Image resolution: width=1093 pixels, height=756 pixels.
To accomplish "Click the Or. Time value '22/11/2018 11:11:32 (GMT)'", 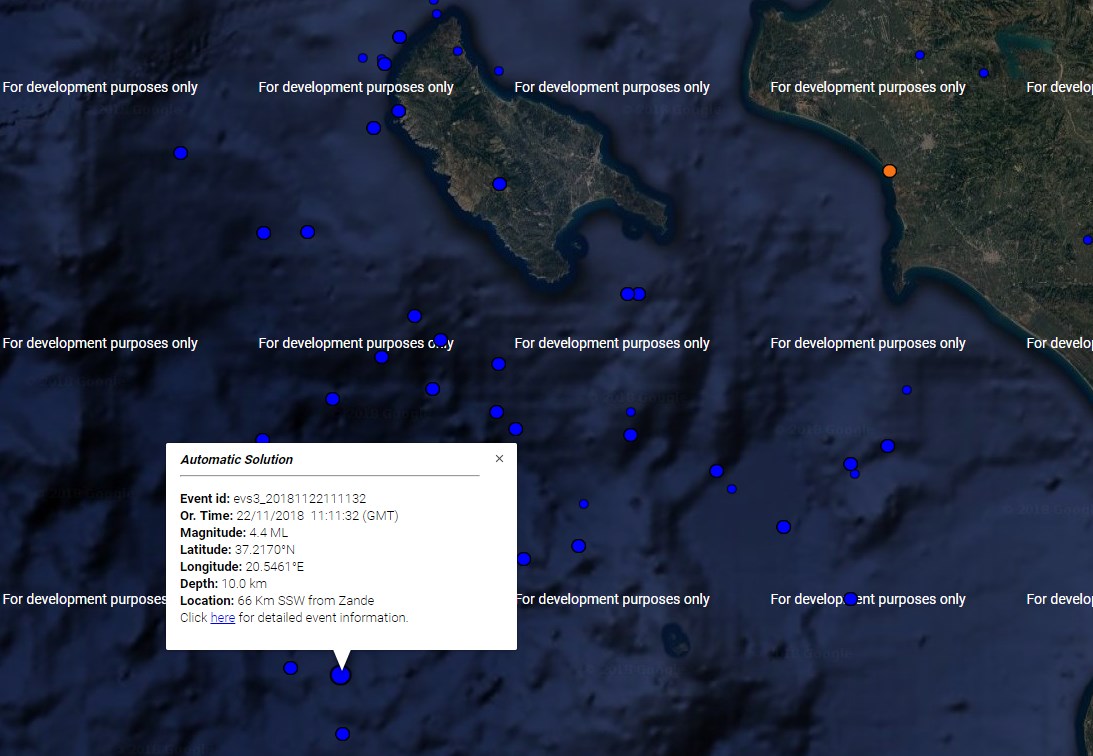I will point(317,516).
